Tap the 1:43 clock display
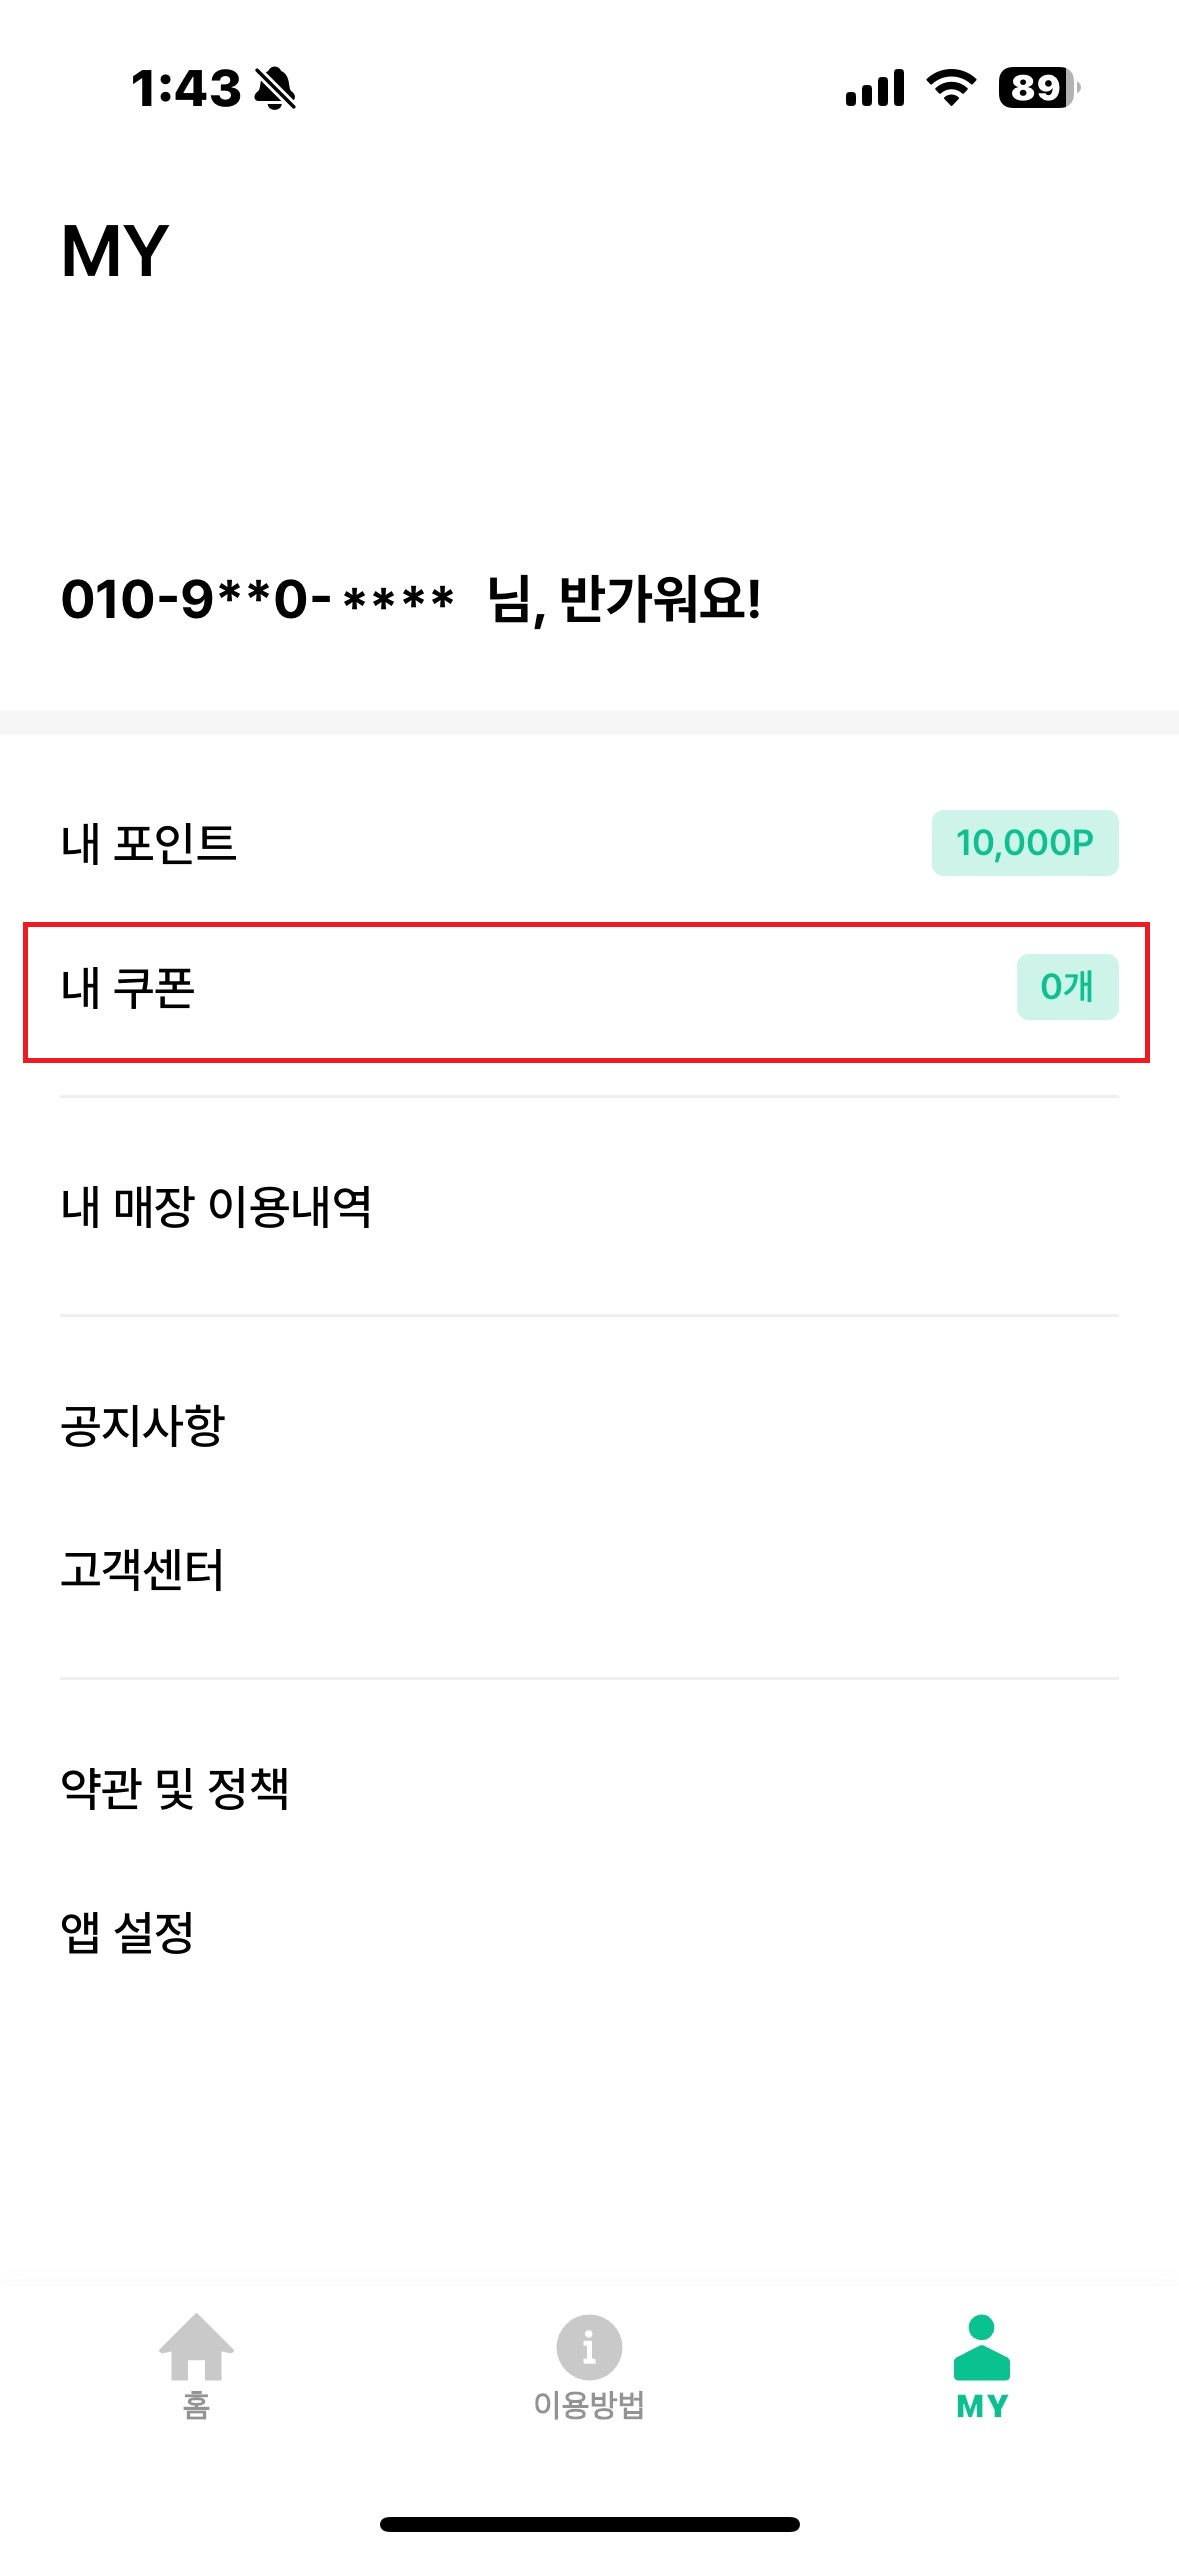The height and width of the screenshot is (2556, 1179). coord(186,88)
